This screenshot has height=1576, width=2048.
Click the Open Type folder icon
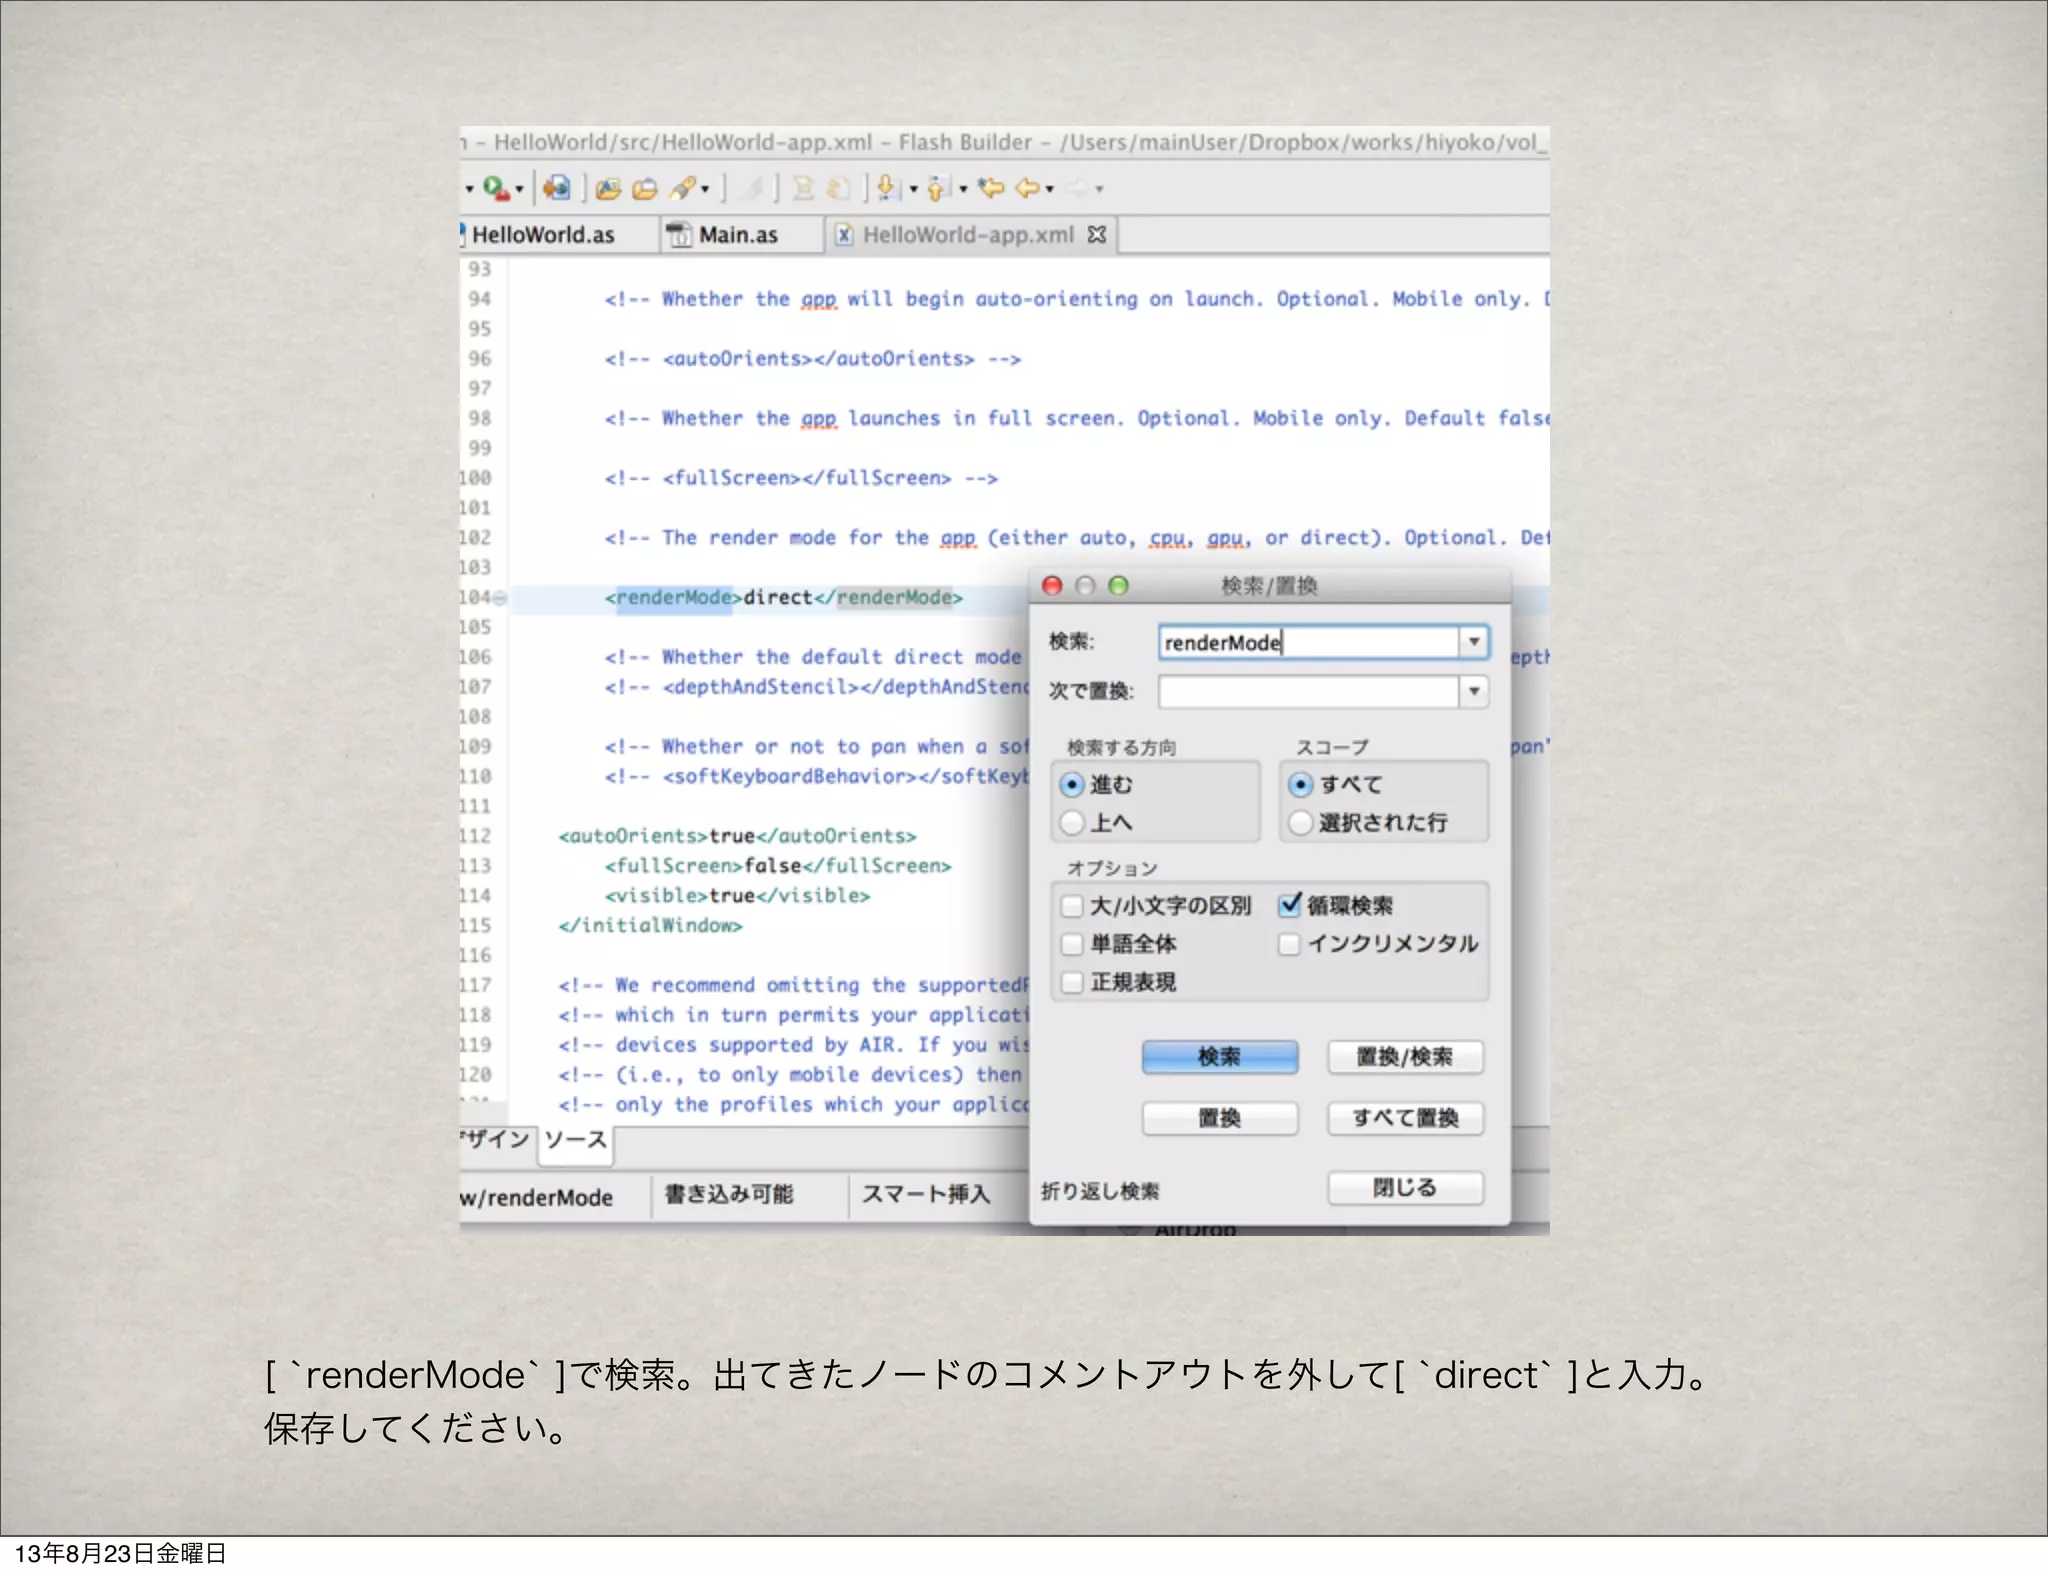[x=608, y=188]
